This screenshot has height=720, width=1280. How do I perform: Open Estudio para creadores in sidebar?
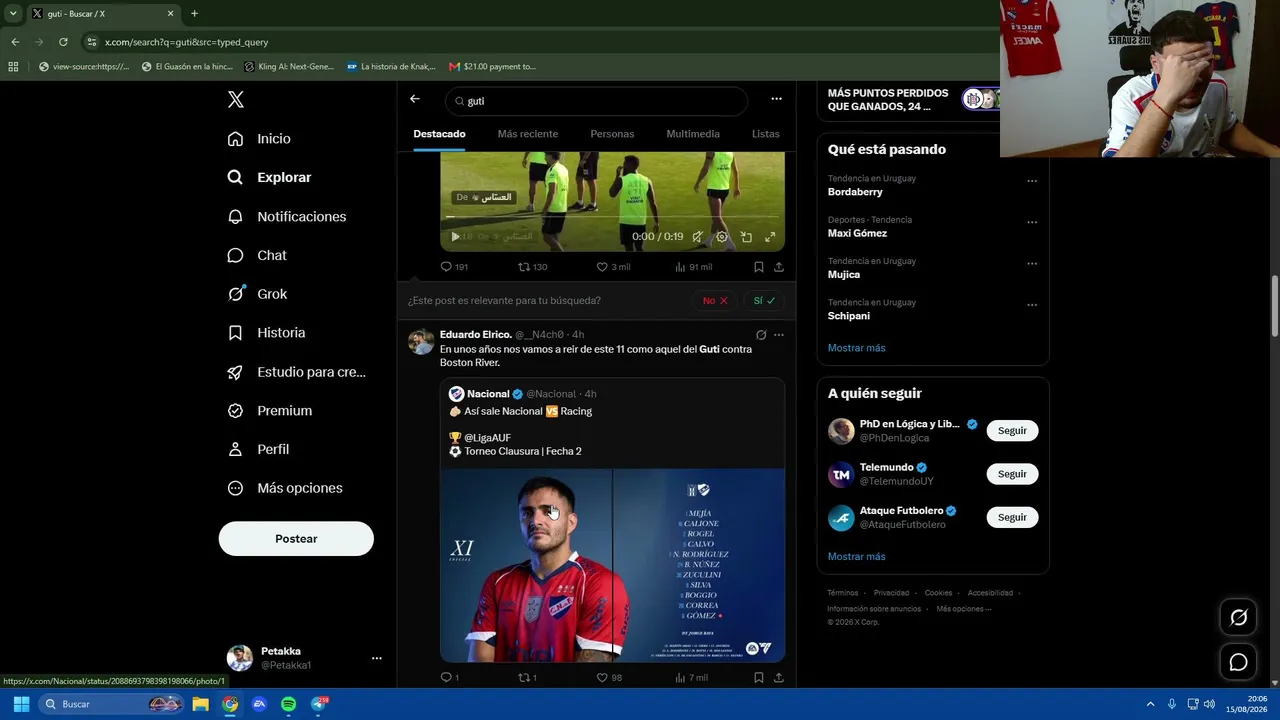click(296, 372)
